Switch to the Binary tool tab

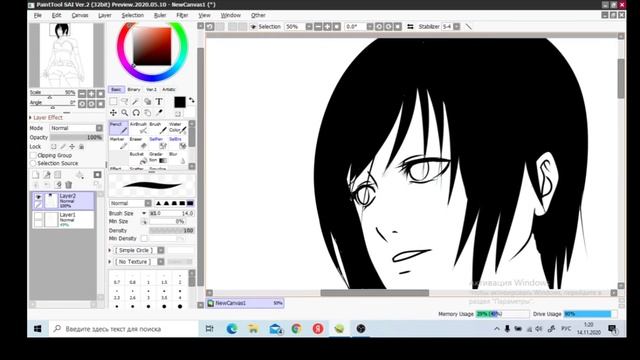(133, 89)
